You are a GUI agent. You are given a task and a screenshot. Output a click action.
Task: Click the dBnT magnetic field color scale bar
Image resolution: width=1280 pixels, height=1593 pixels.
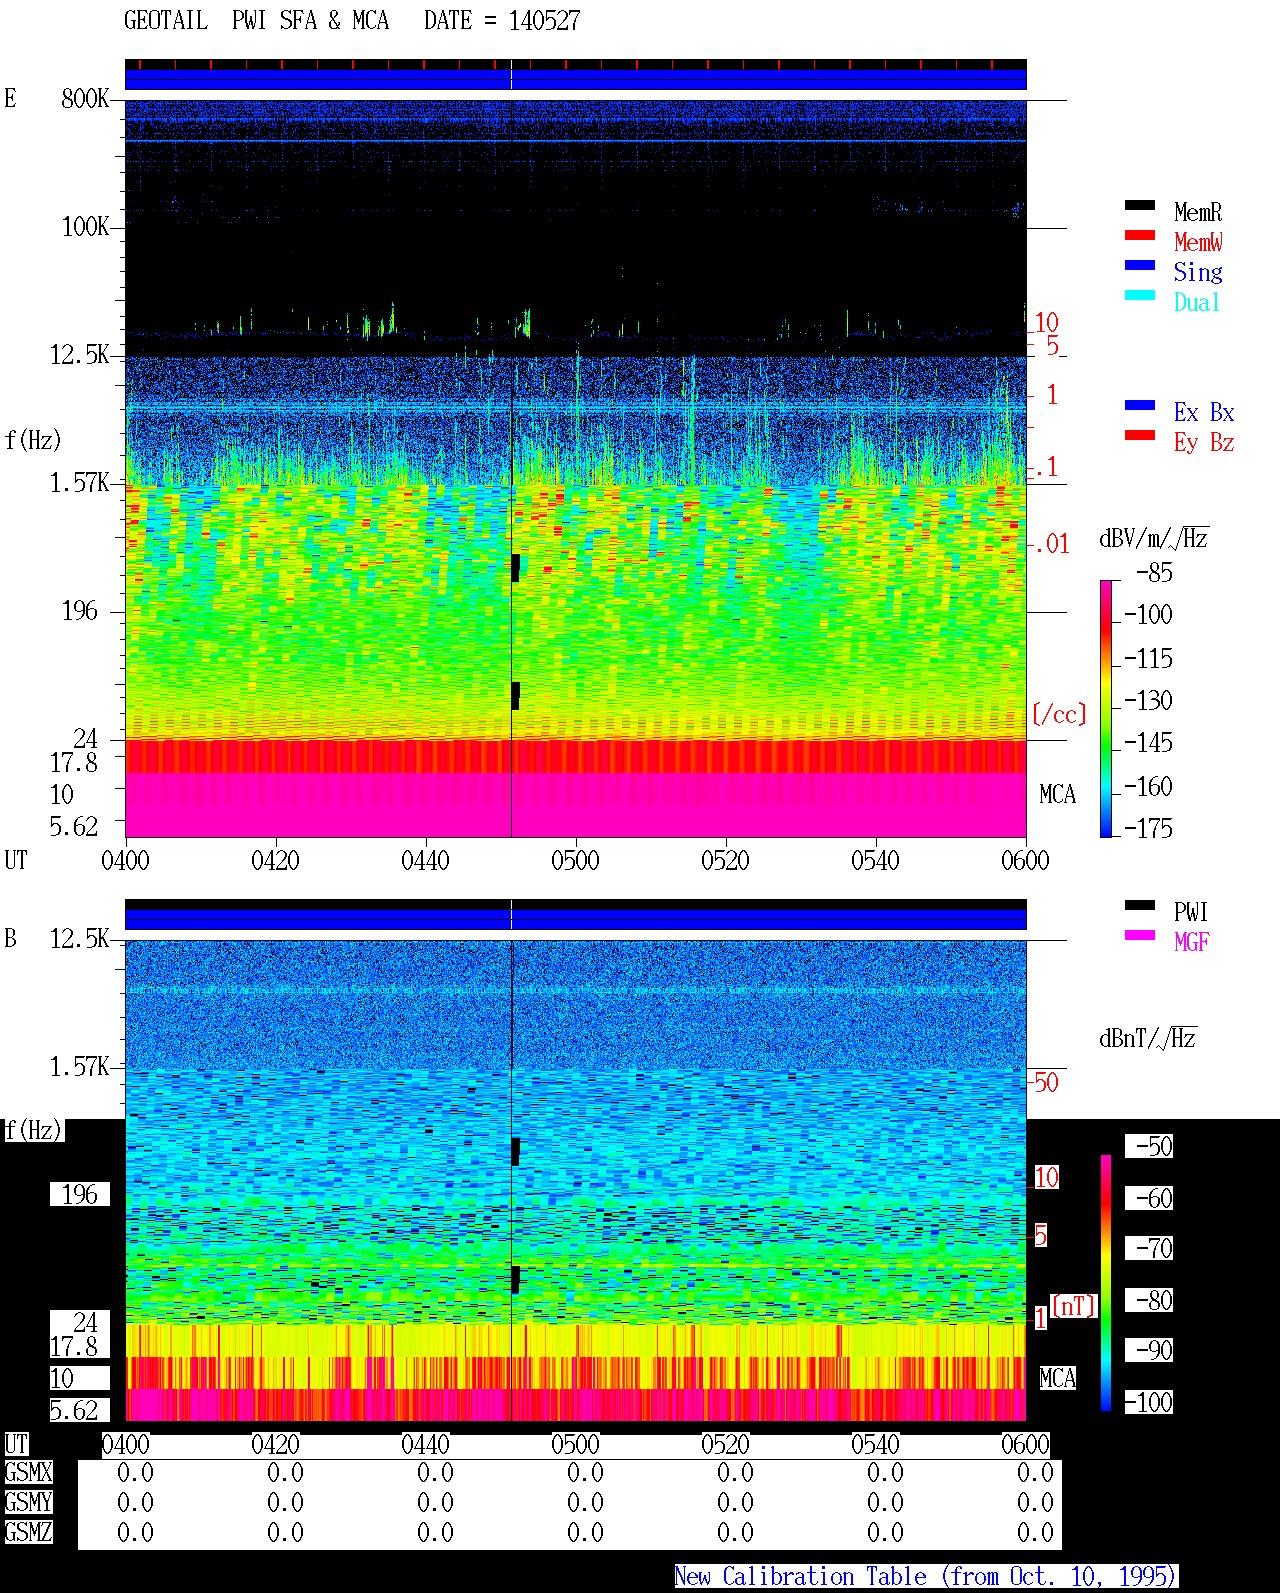pos(1106,1282)
